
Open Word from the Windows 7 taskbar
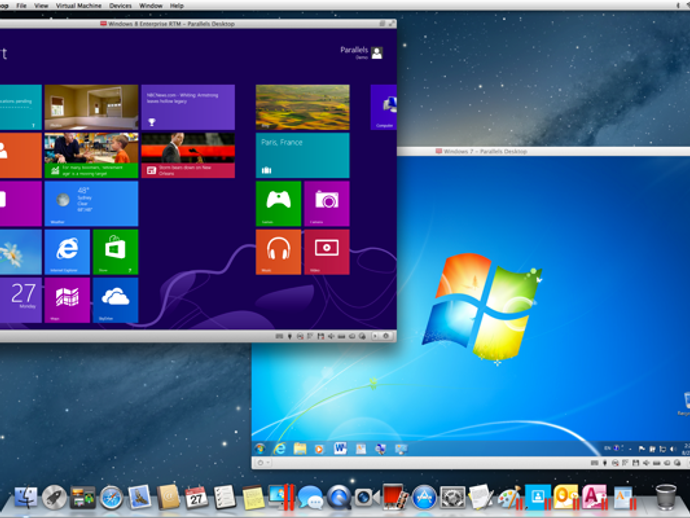[340, 448]
